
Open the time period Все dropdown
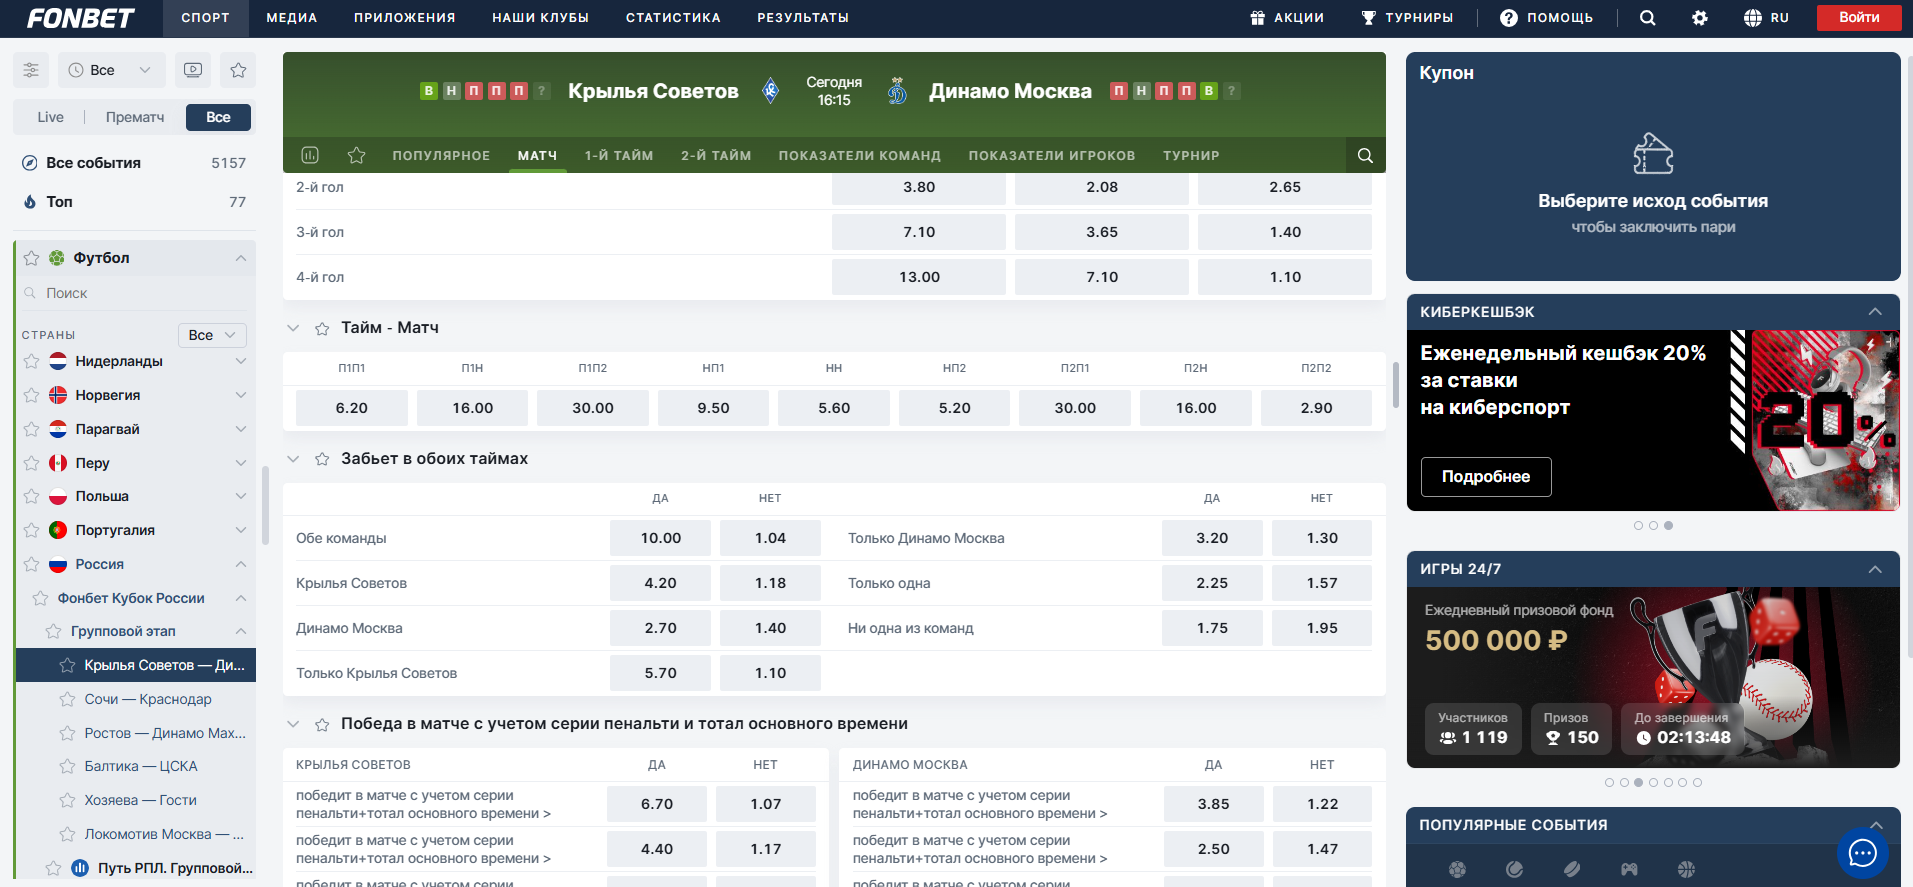pyautogui.click(x=110, y=70)
